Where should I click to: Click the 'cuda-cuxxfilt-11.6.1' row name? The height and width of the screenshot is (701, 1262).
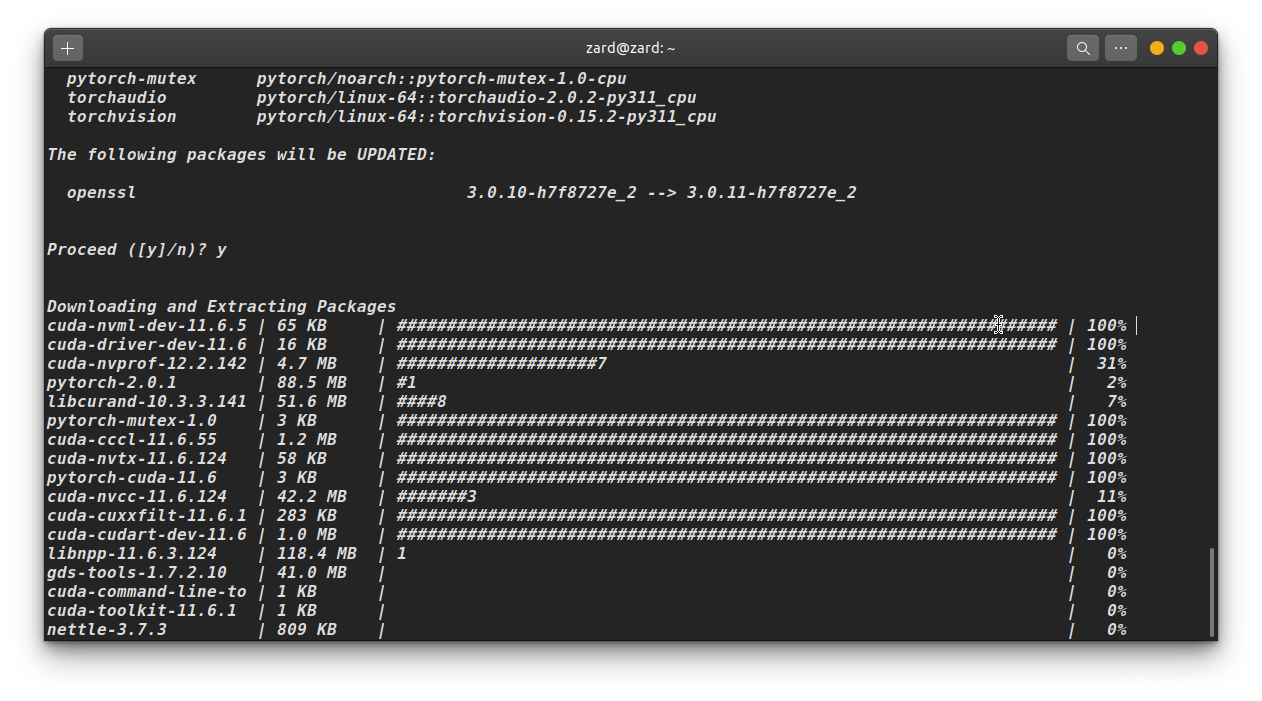[147, 516]
